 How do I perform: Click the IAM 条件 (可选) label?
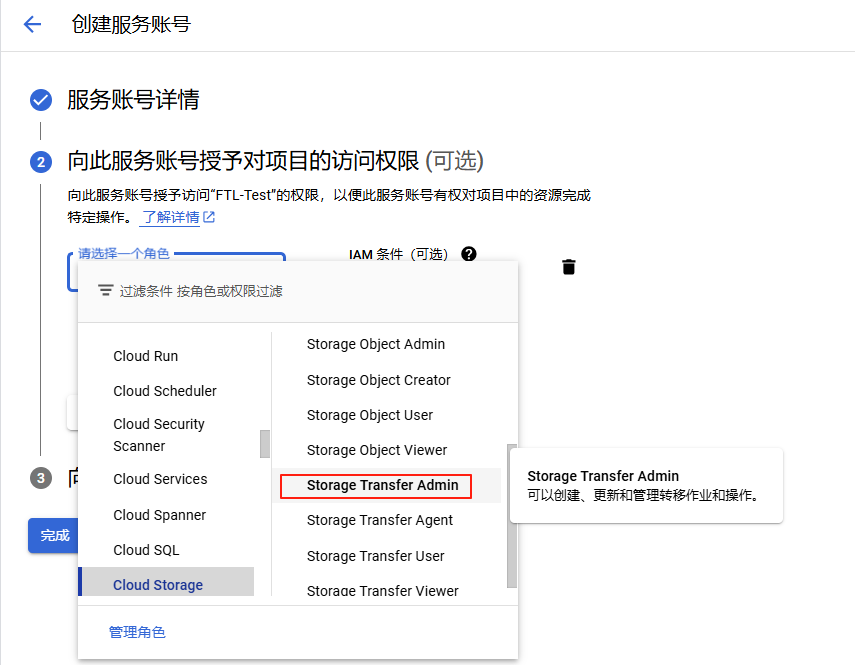tap(398, 254)
